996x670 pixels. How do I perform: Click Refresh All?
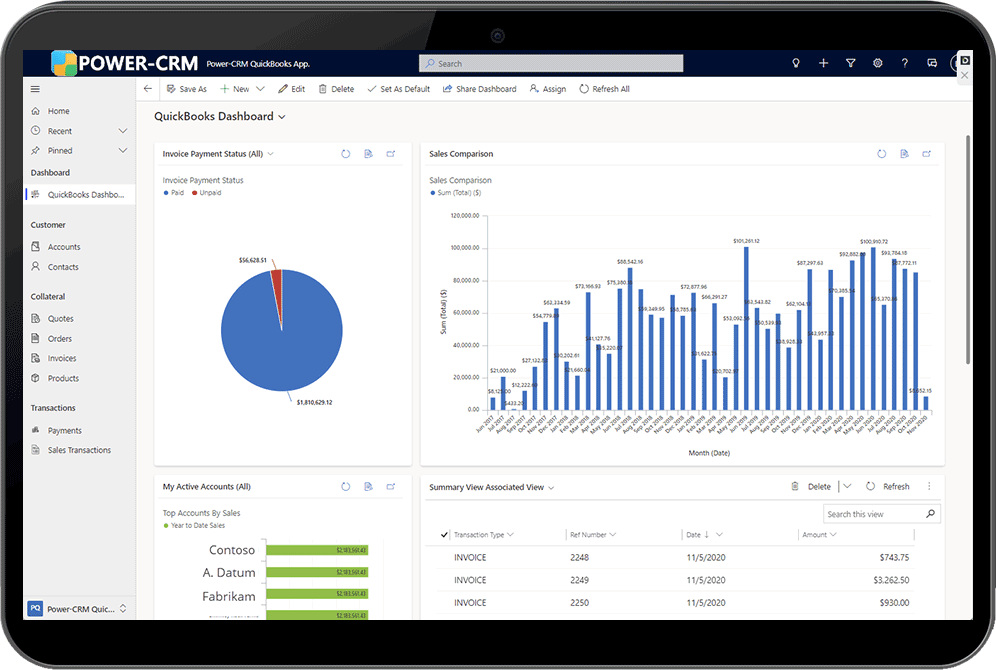(x=604, y=89)
